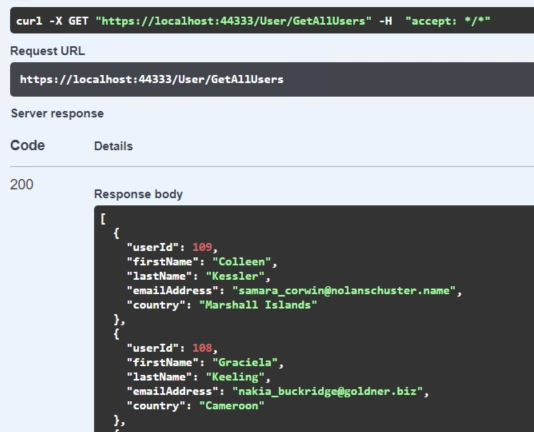Click the Response body label
The height and width of the screenshot is (432, 534).
click(138, 194)
